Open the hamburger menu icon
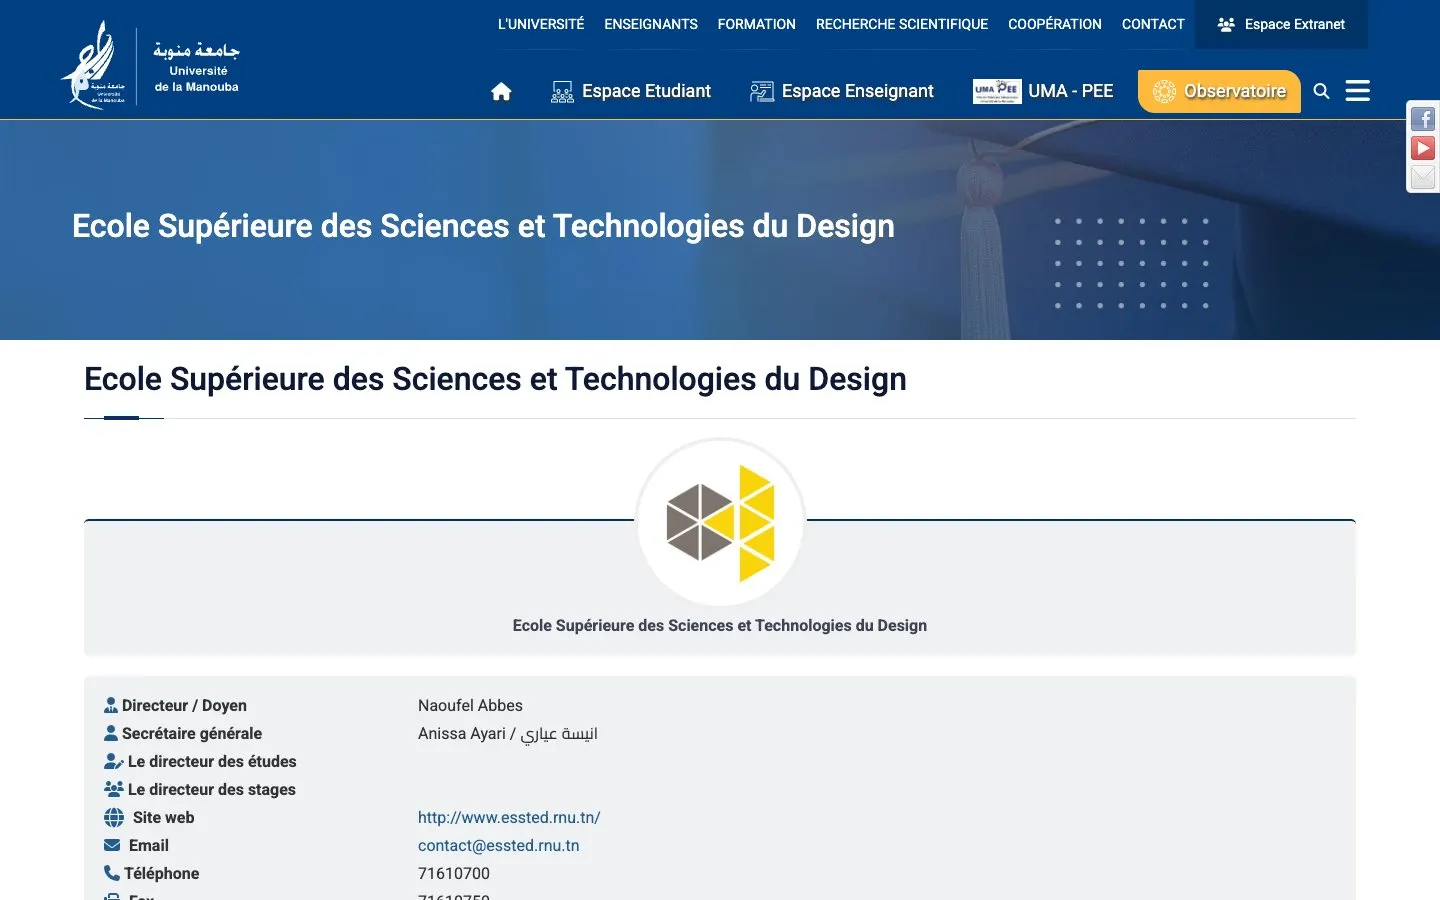The height and width of the screenshot is (900, 1440). tap(1357, 91)
